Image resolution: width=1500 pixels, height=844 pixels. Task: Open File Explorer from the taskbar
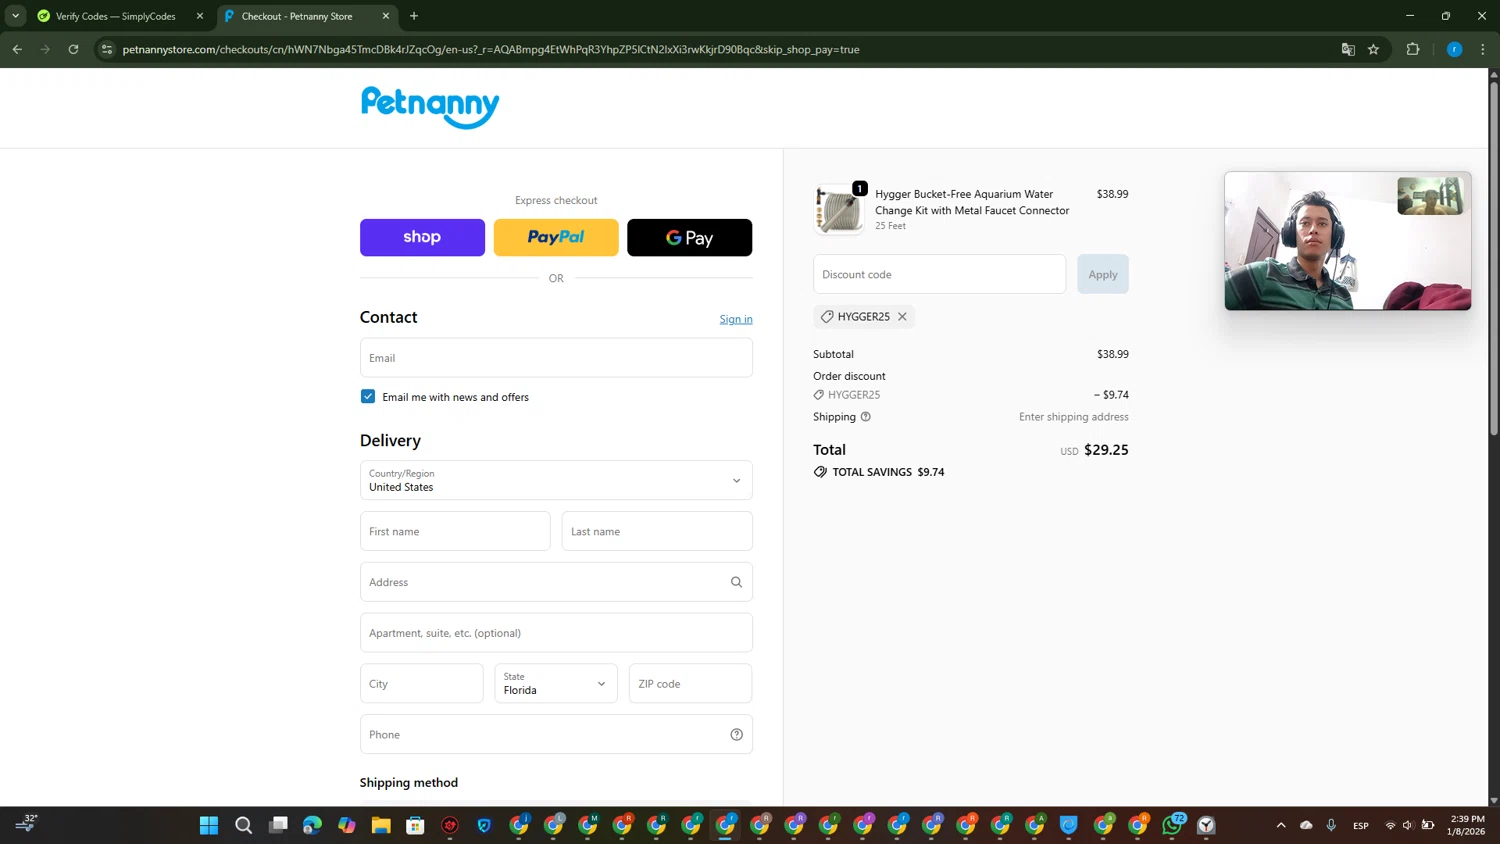(x=381, y=825)
